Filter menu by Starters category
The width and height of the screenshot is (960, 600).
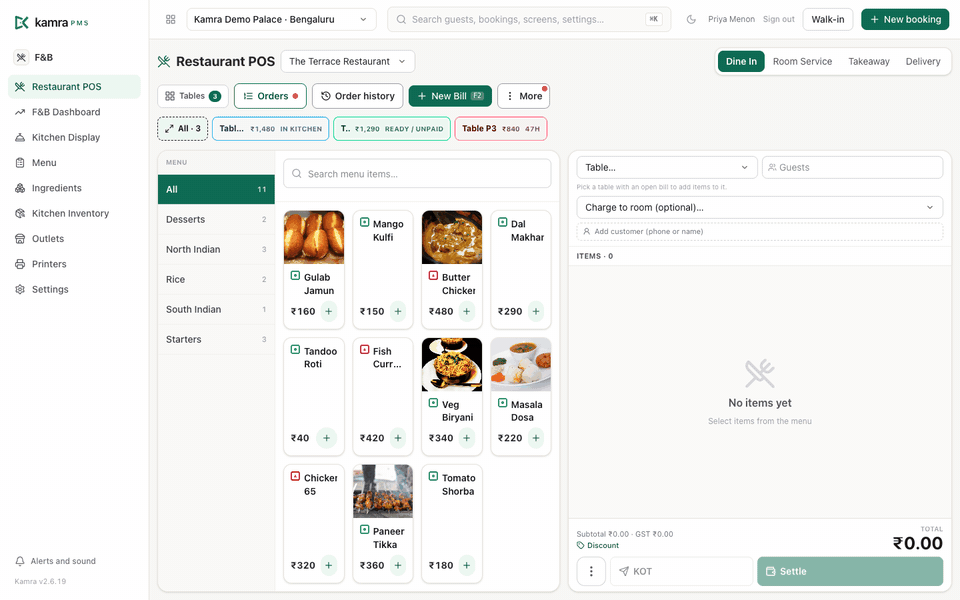click(x=216, y=339)
